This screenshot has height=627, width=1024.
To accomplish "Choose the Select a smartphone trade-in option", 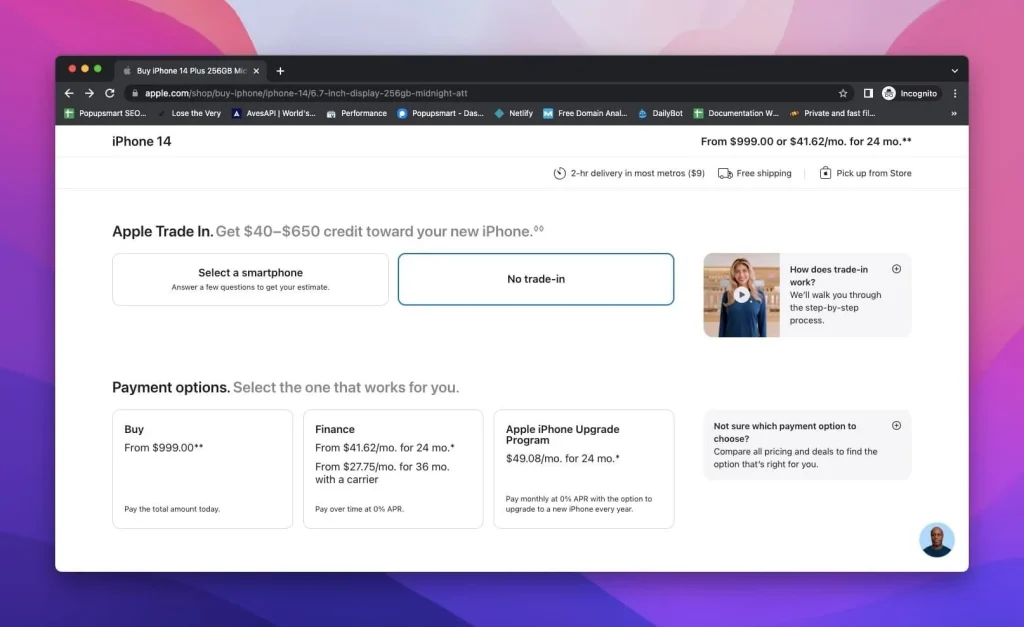I will point(250,279).
